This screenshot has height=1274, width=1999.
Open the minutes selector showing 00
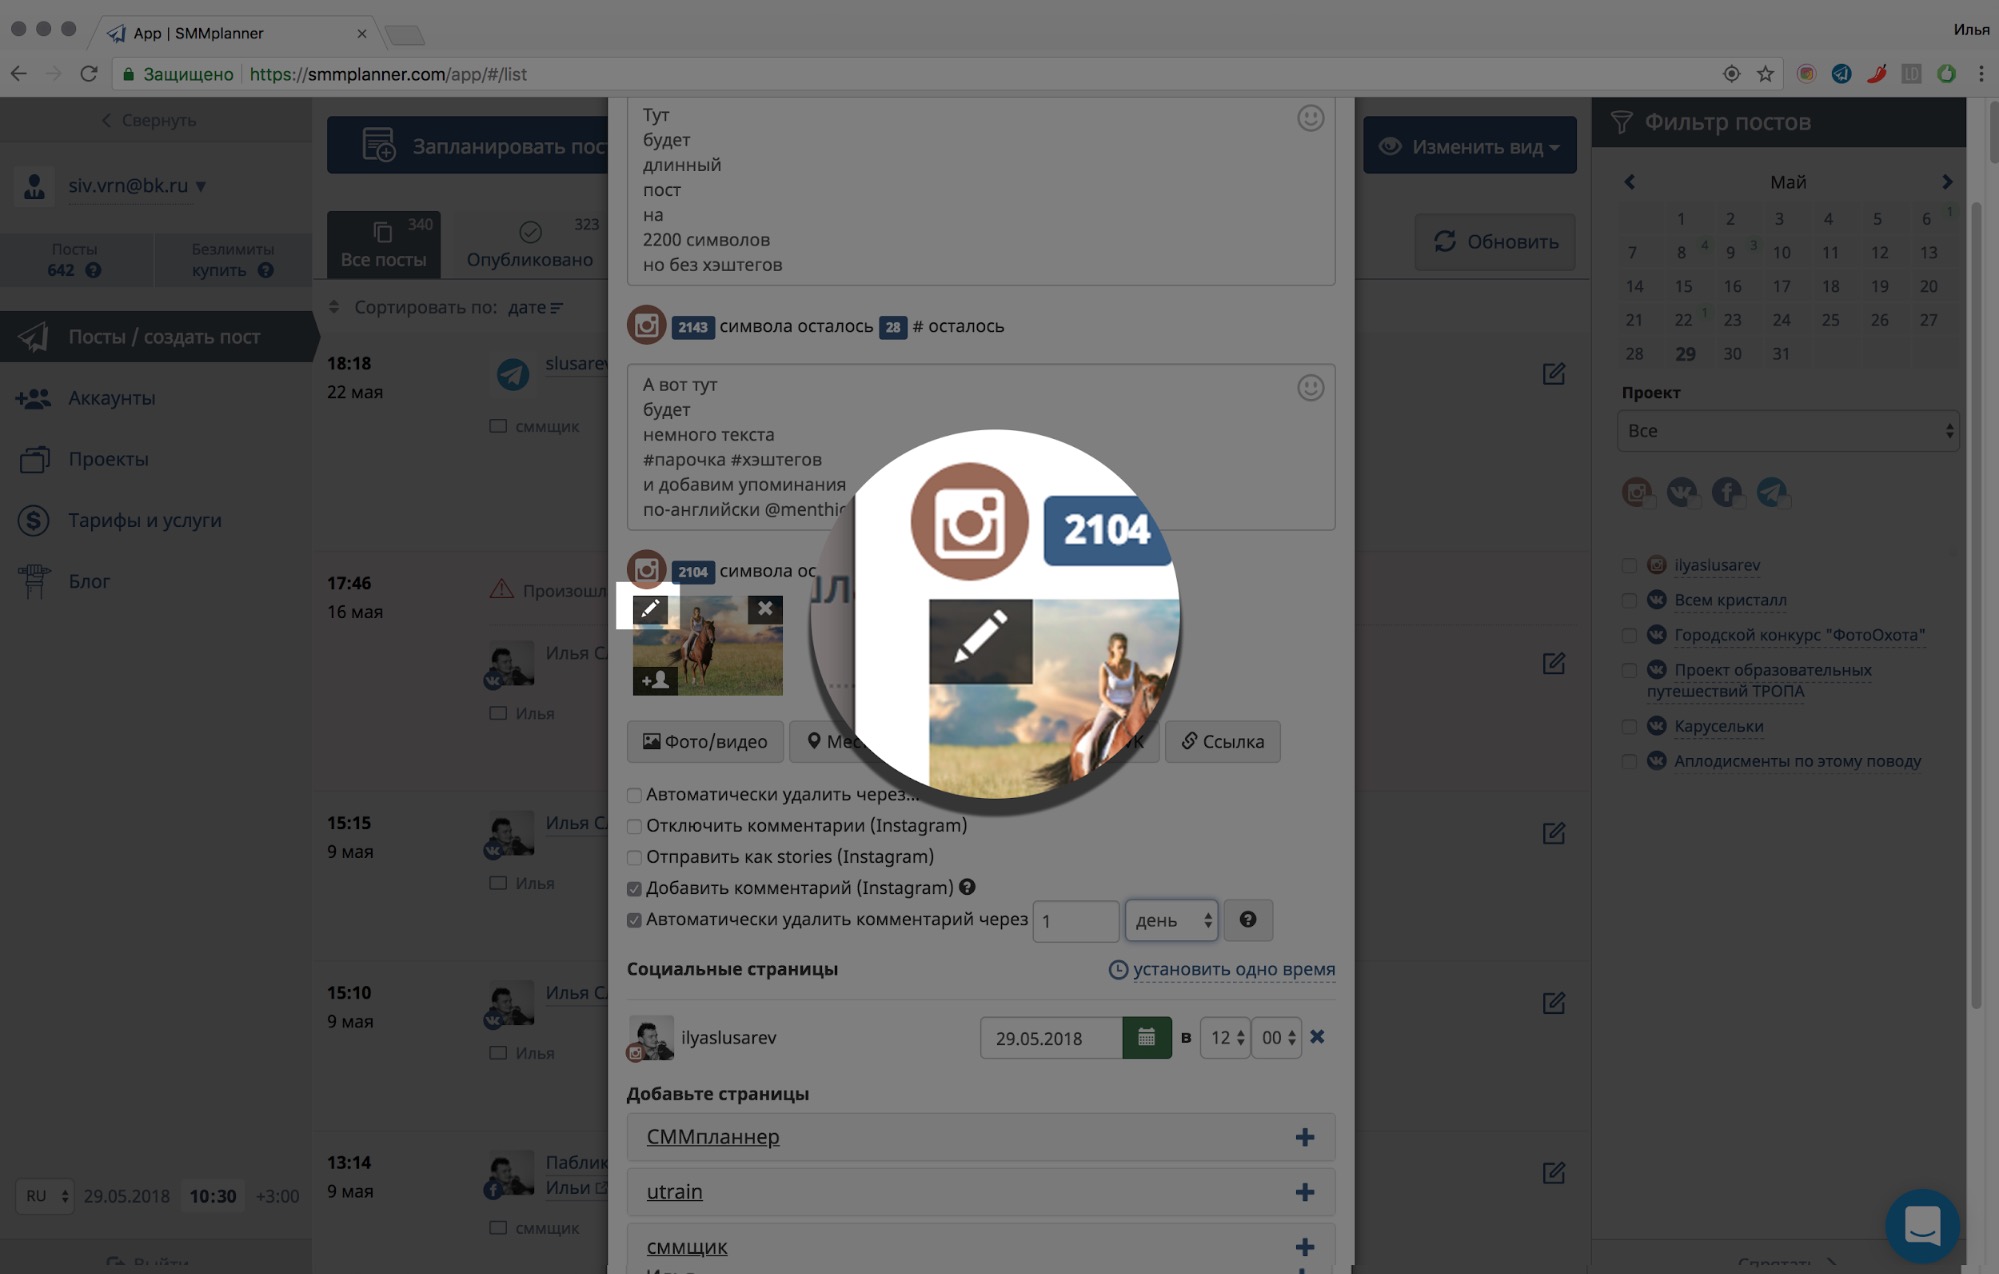click(x=1277, y=1038)
